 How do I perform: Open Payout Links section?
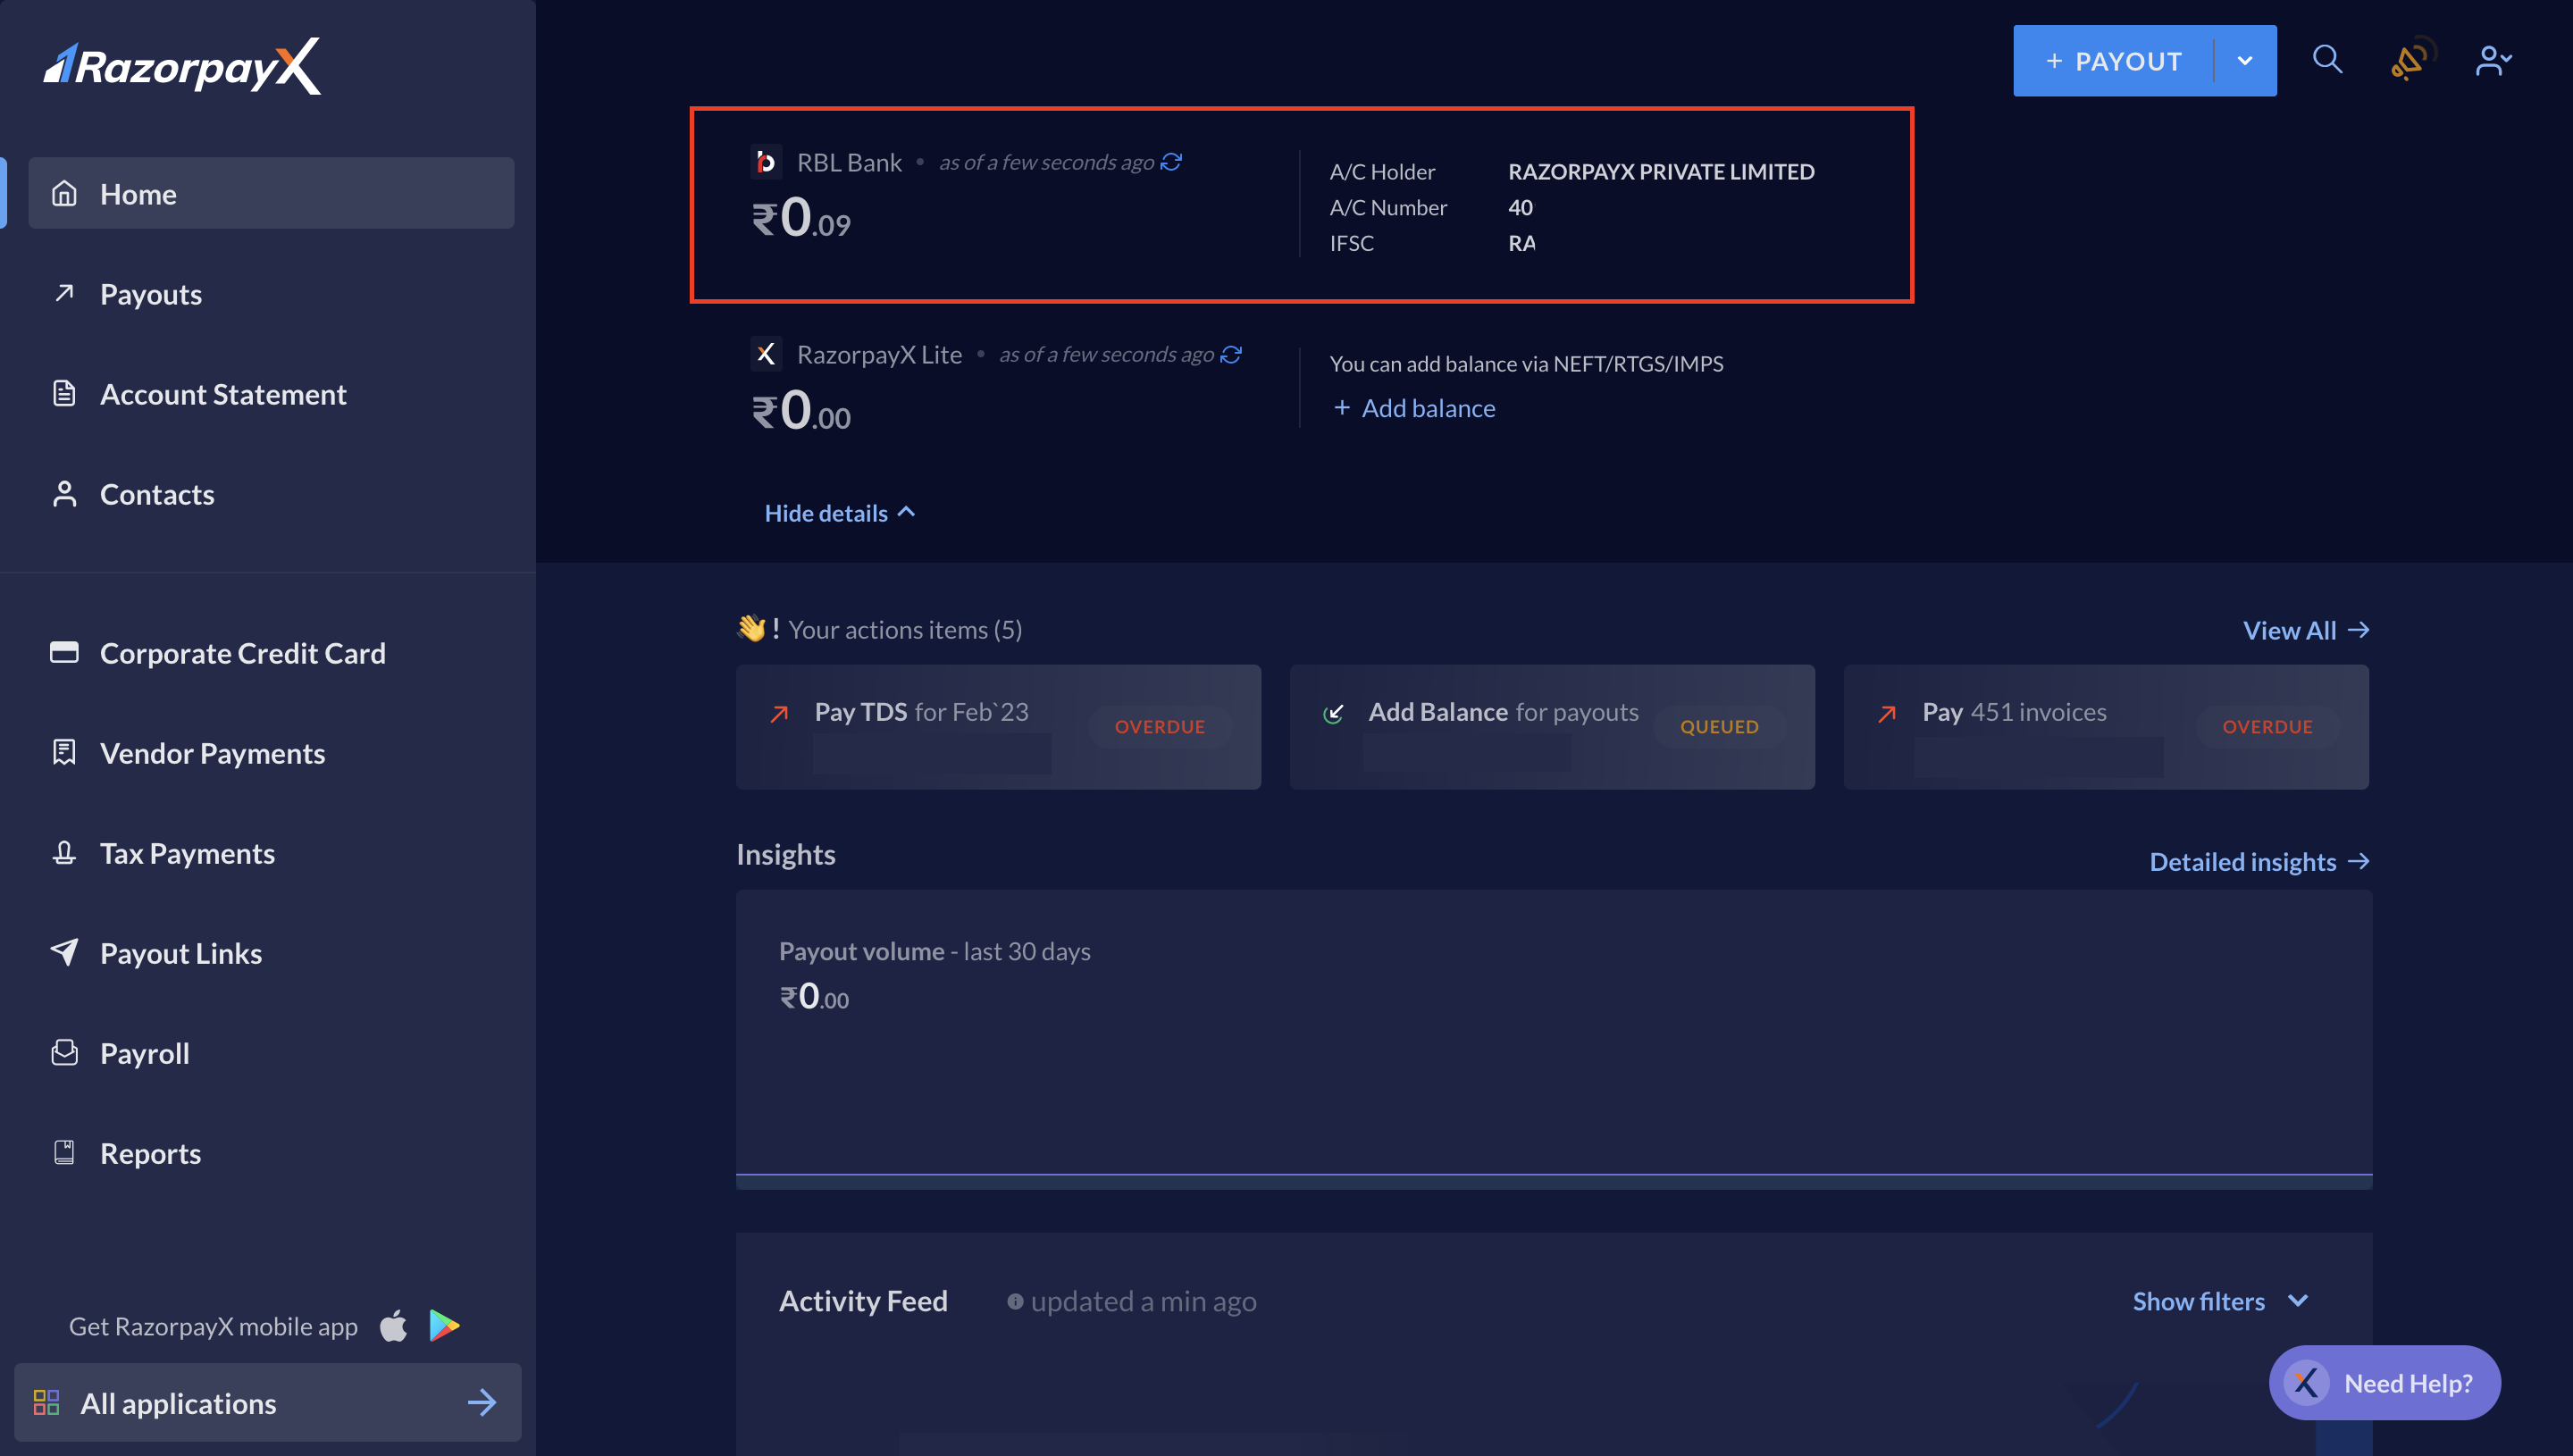[x=180, y=954]
